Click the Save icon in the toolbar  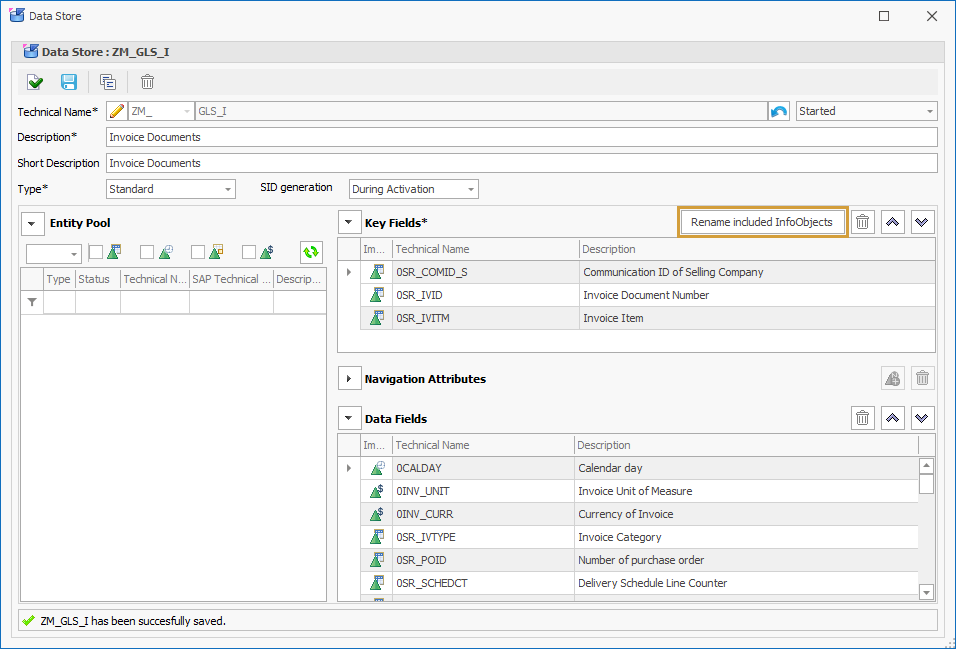tap(68, 81)
